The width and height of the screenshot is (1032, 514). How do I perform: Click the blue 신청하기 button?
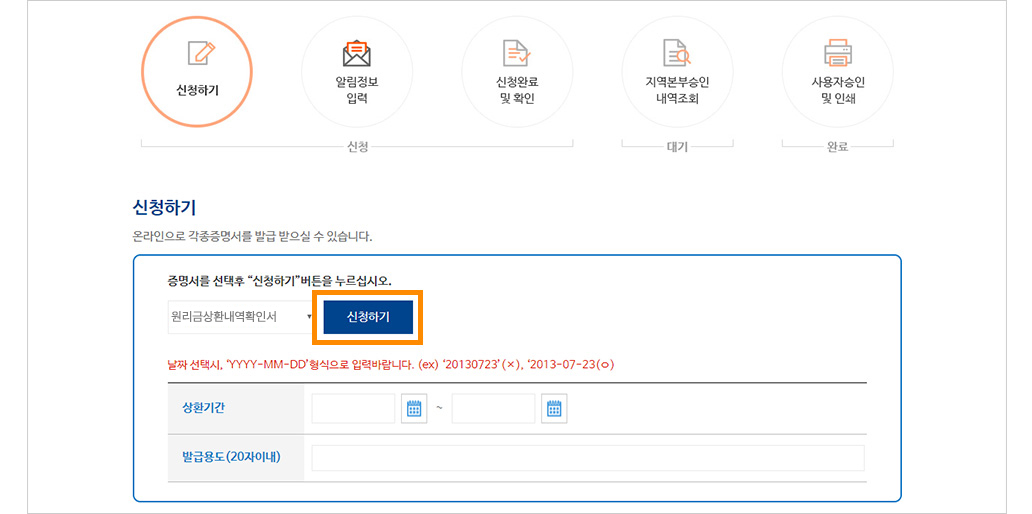coord(368,317)
